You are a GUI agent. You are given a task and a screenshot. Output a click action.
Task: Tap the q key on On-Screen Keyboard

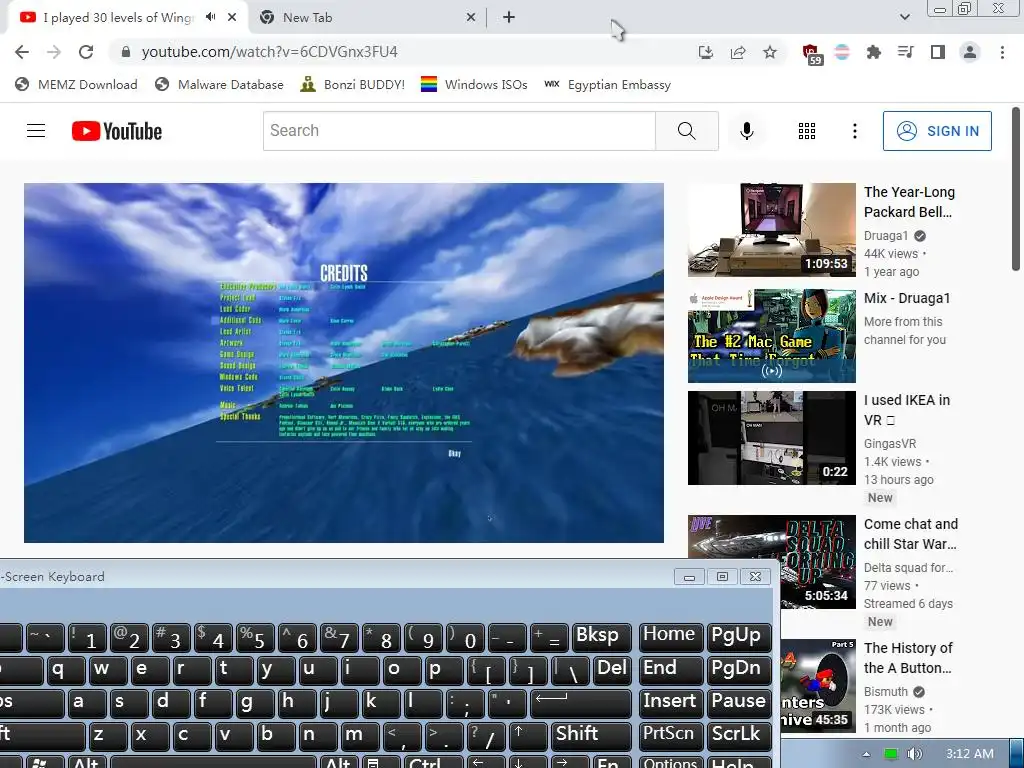click(67, 669)
